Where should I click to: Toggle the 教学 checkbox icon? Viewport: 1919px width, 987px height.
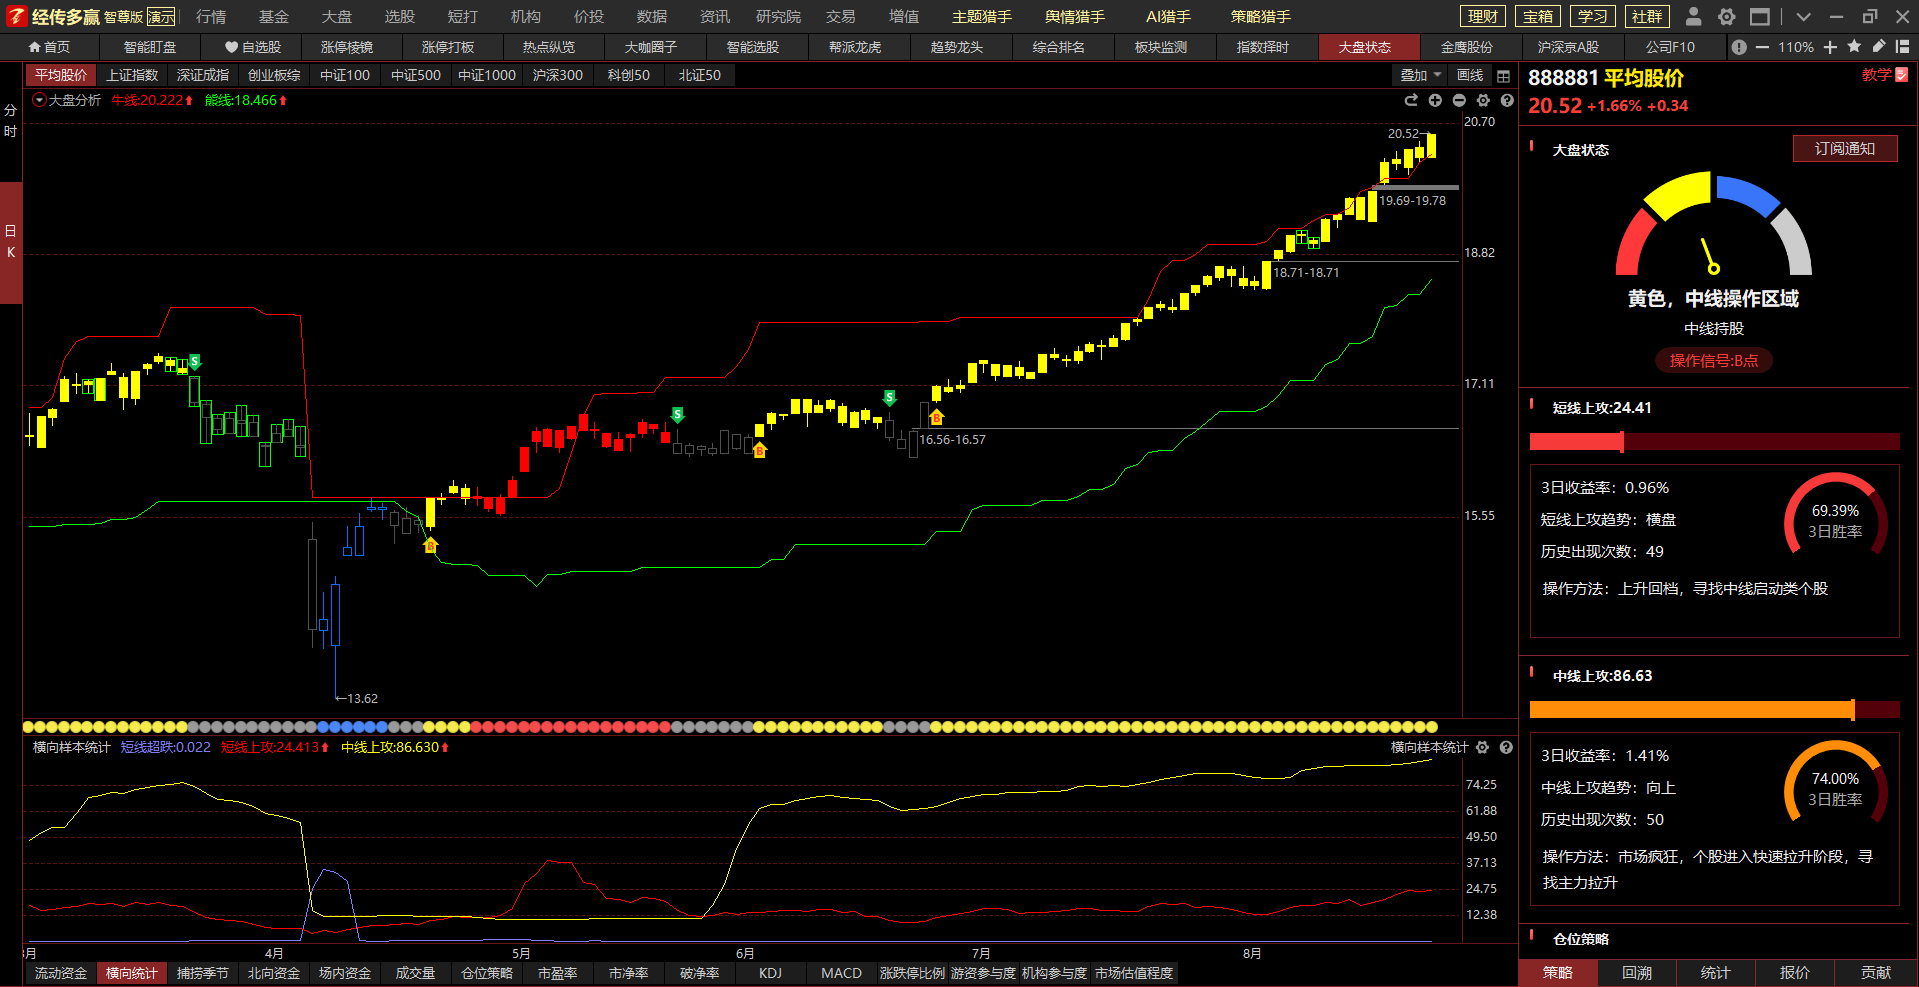point(1902,75)
